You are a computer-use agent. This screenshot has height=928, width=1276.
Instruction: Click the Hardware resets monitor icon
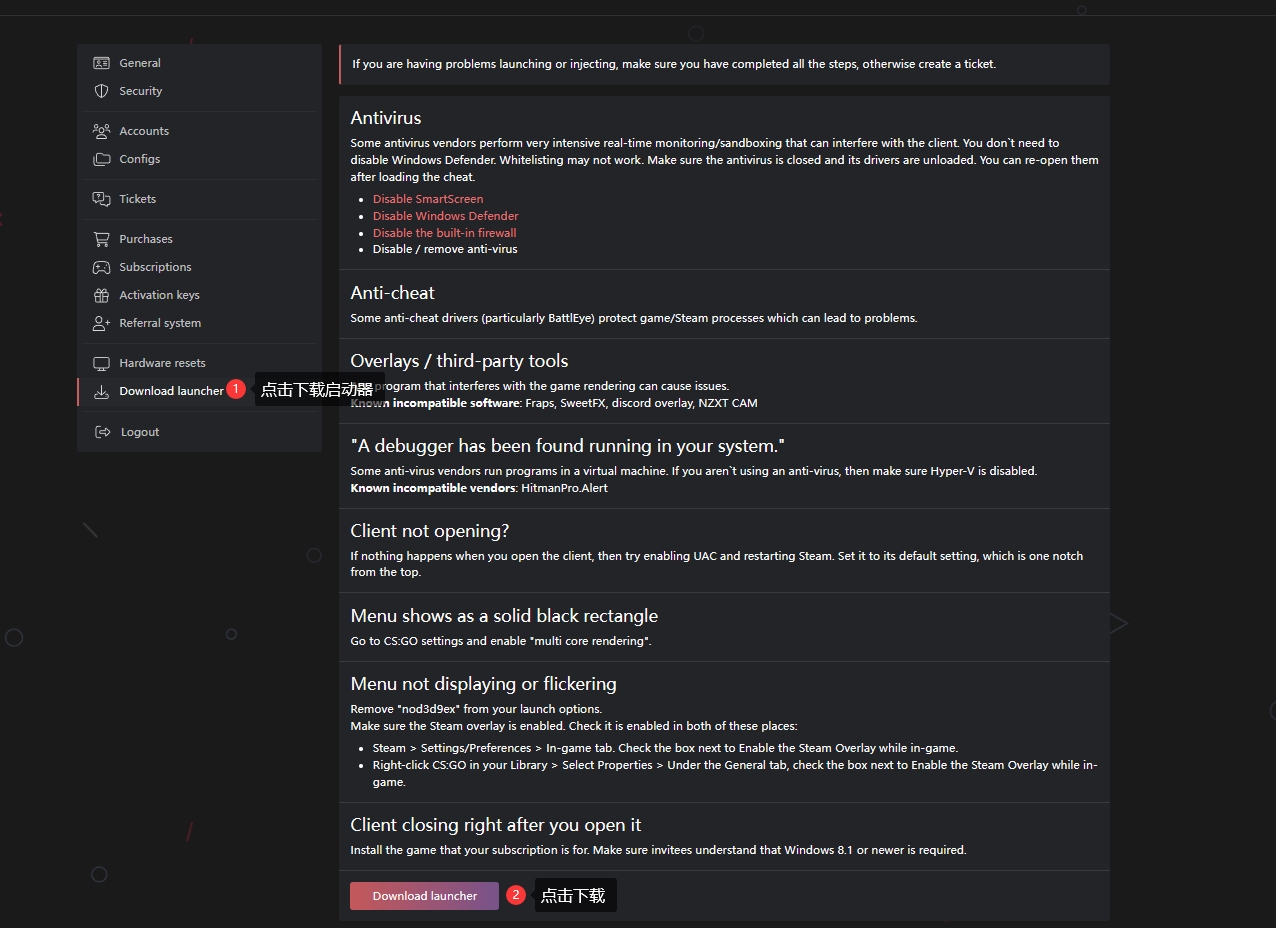(x=101, y=363)
